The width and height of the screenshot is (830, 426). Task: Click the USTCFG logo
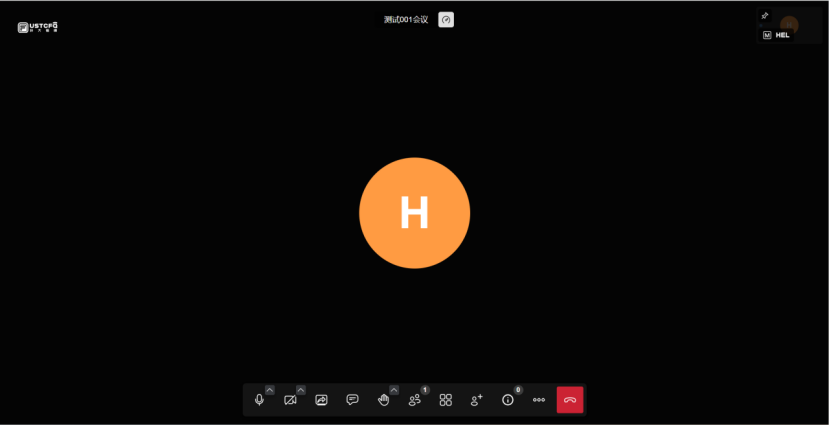(x=38, y=27)
